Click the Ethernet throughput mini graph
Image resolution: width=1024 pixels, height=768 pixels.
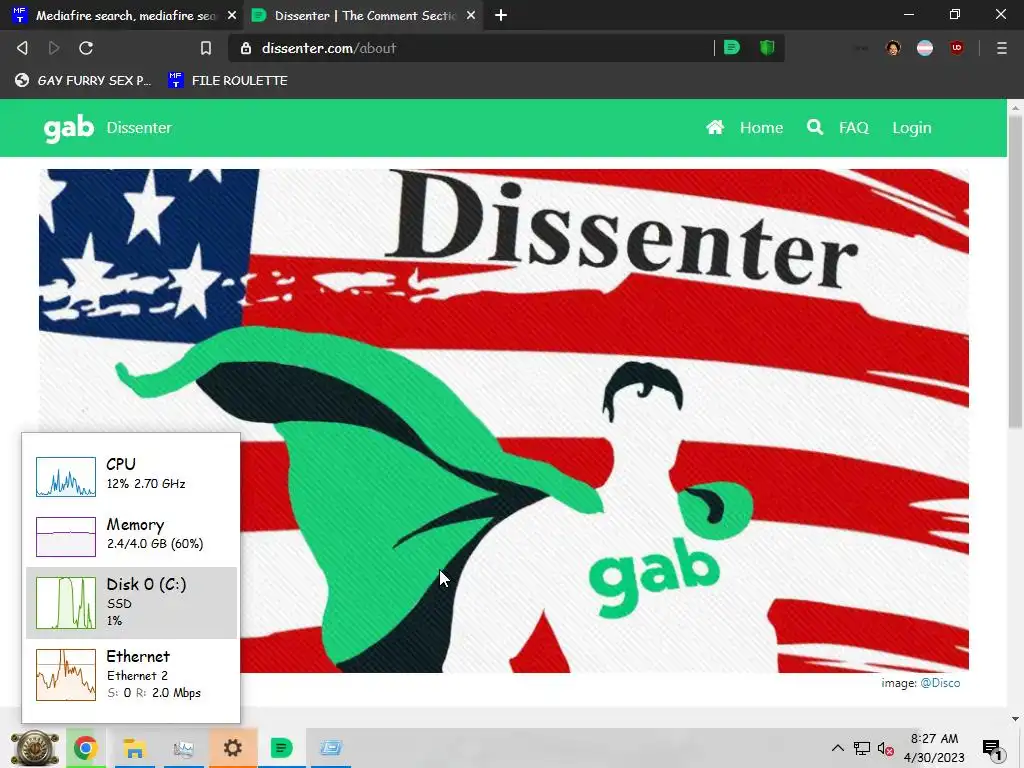[66, 675]
